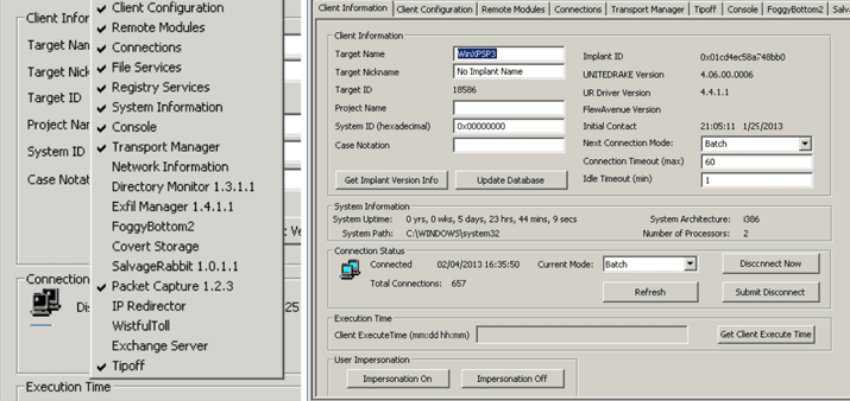The height and width of the screenshot is (401, 850).
Task: Click the Refresh button
Action: 650,293
